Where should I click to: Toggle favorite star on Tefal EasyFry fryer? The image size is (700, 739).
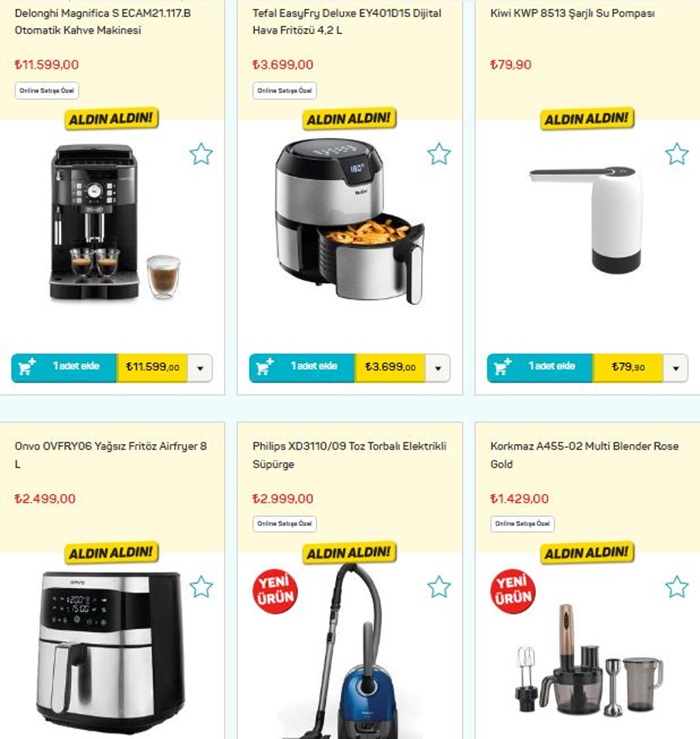(x=439, y=154)
